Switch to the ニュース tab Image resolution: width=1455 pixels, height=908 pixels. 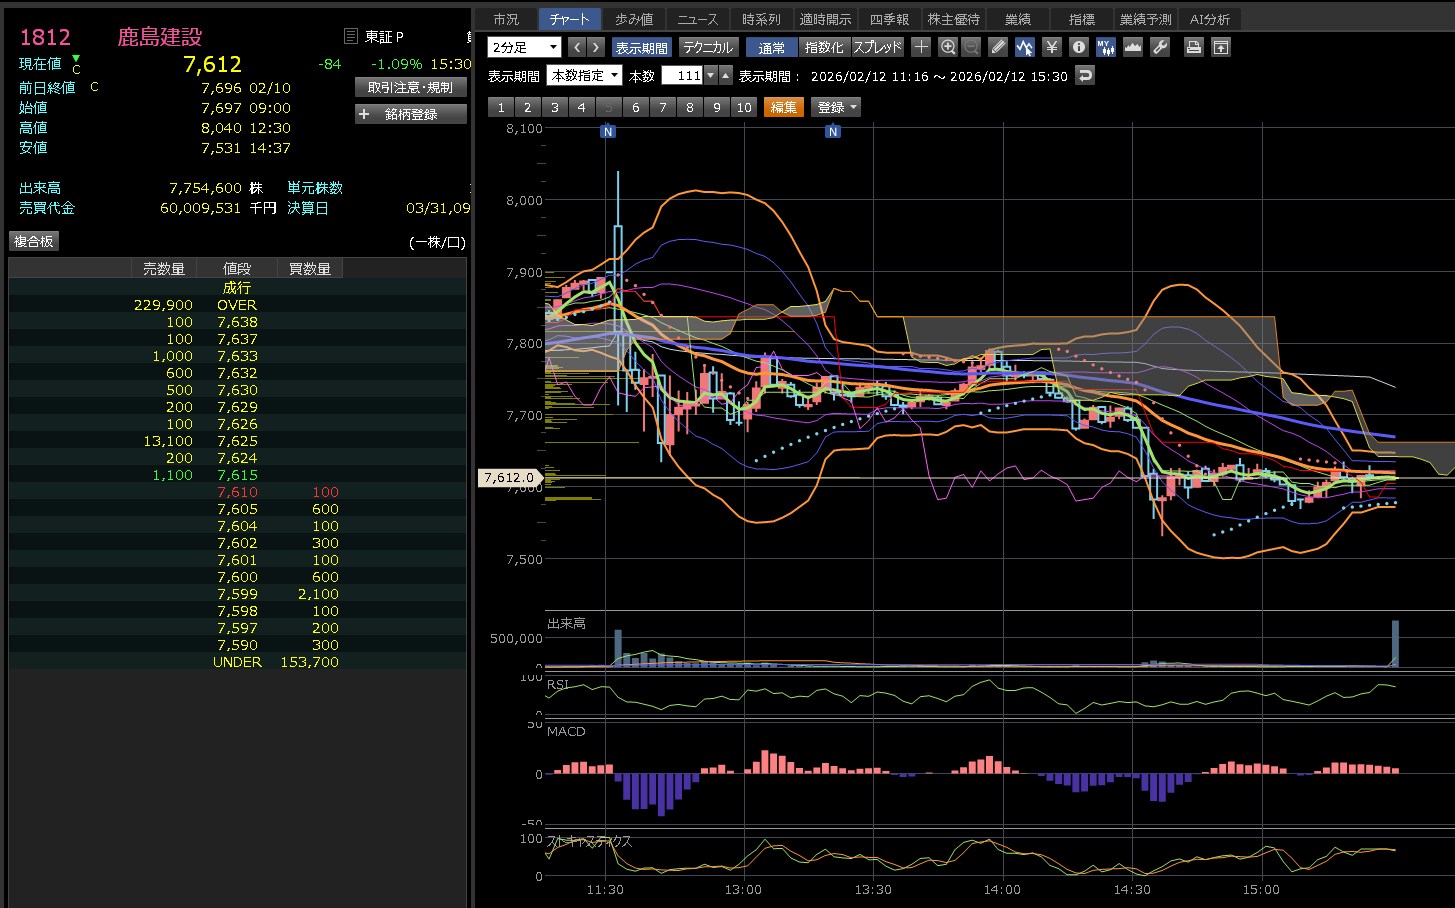tap(697, 19)
